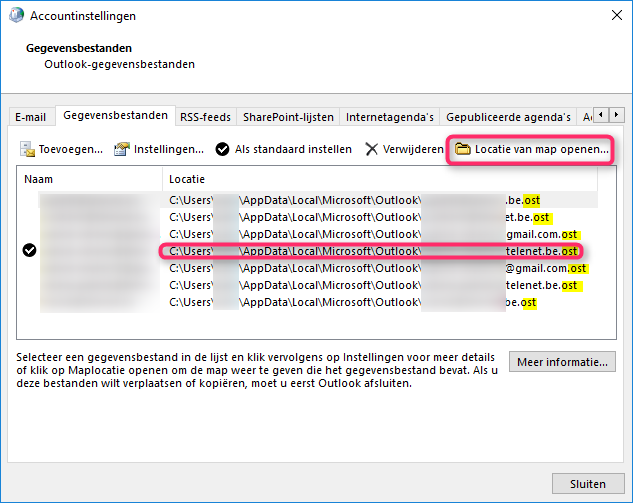Image resolution: width=633 pixels, height=503 pixels.
Task: Select the Gegevensbestanden tab
Action: click(115, 115)
